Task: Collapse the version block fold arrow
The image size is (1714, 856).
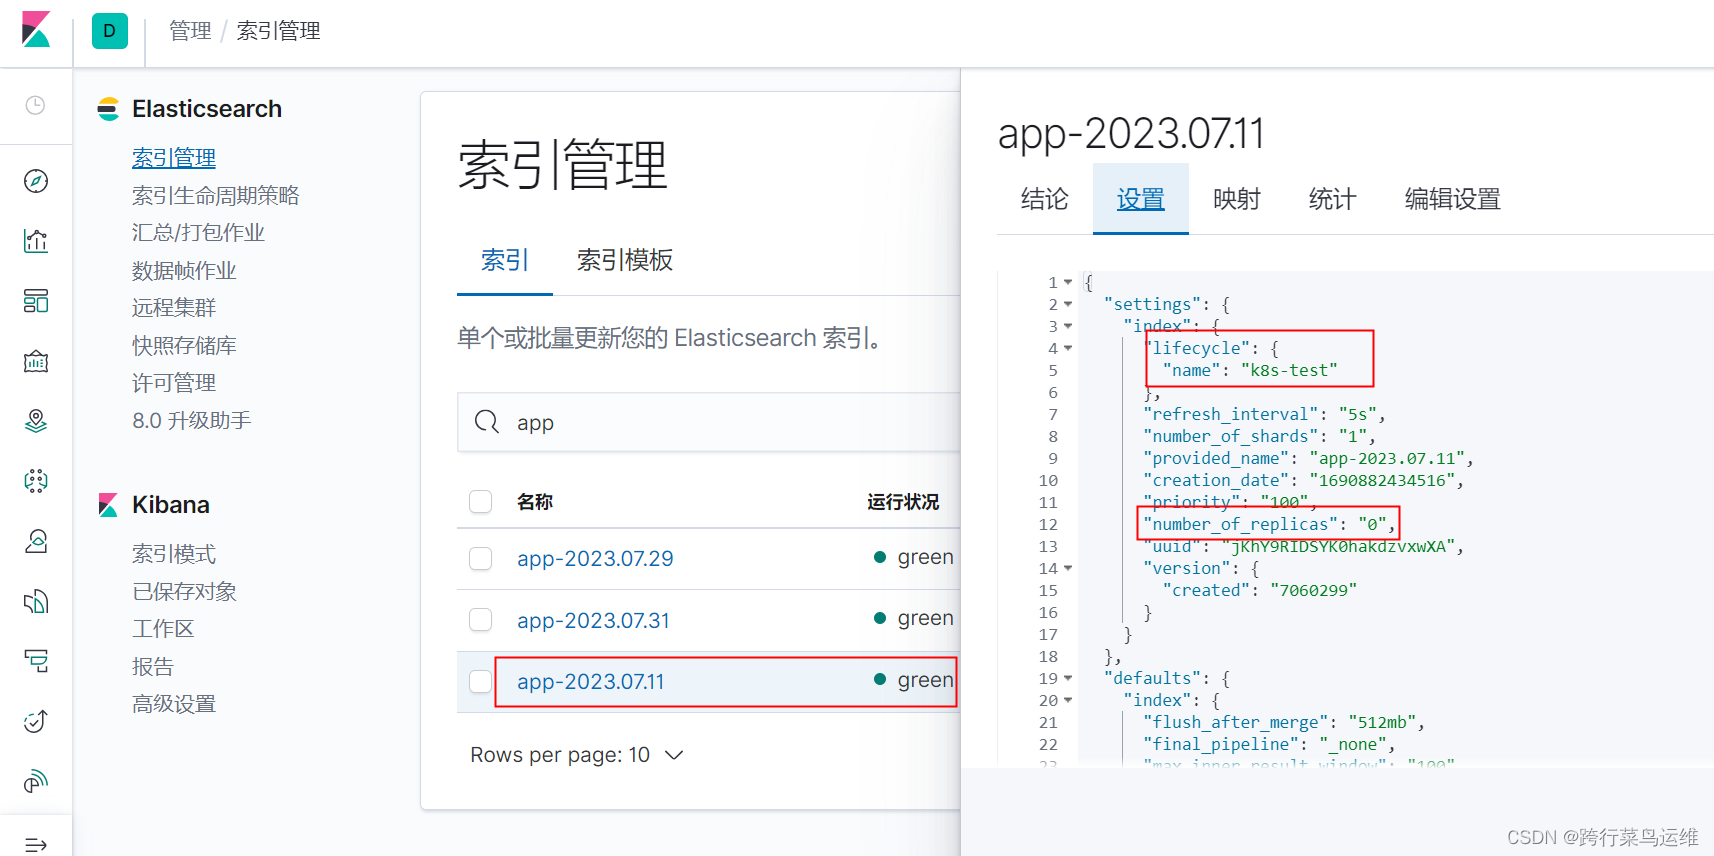Action: [x=1068, y=568]
